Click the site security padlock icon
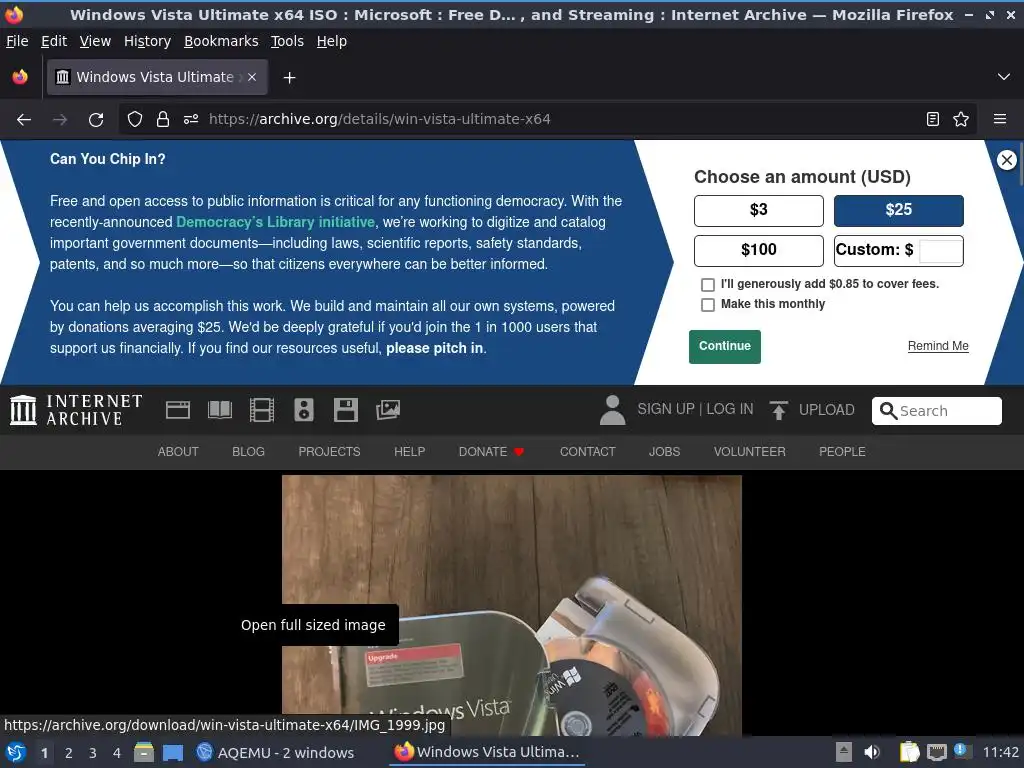The width and height of the screenshot is (1024, 768). point(163,120)
